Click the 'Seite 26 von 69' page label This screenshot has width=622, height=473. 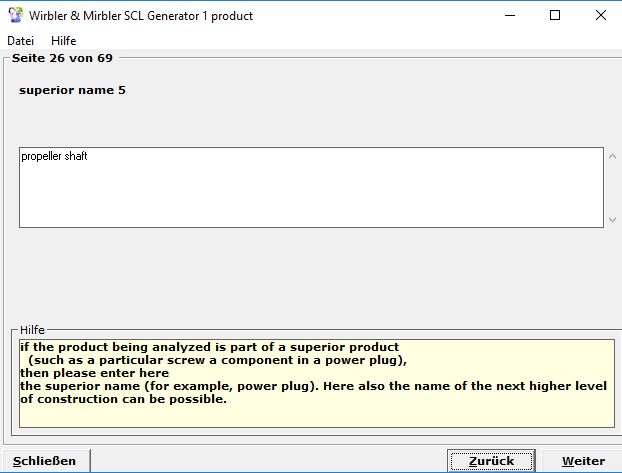pos(62,58)
